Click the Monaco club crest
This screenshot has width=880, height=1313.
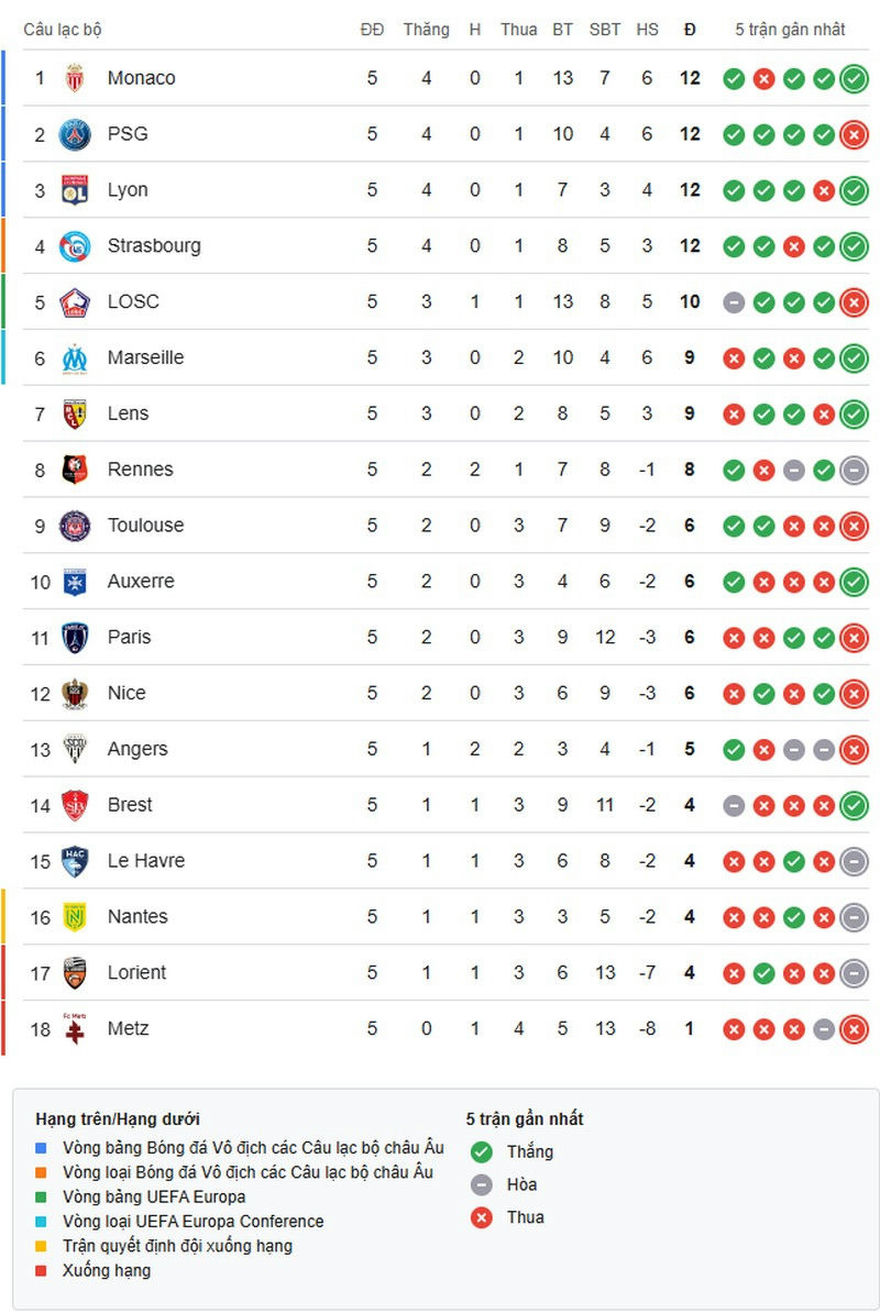click(x=75, y=78)
